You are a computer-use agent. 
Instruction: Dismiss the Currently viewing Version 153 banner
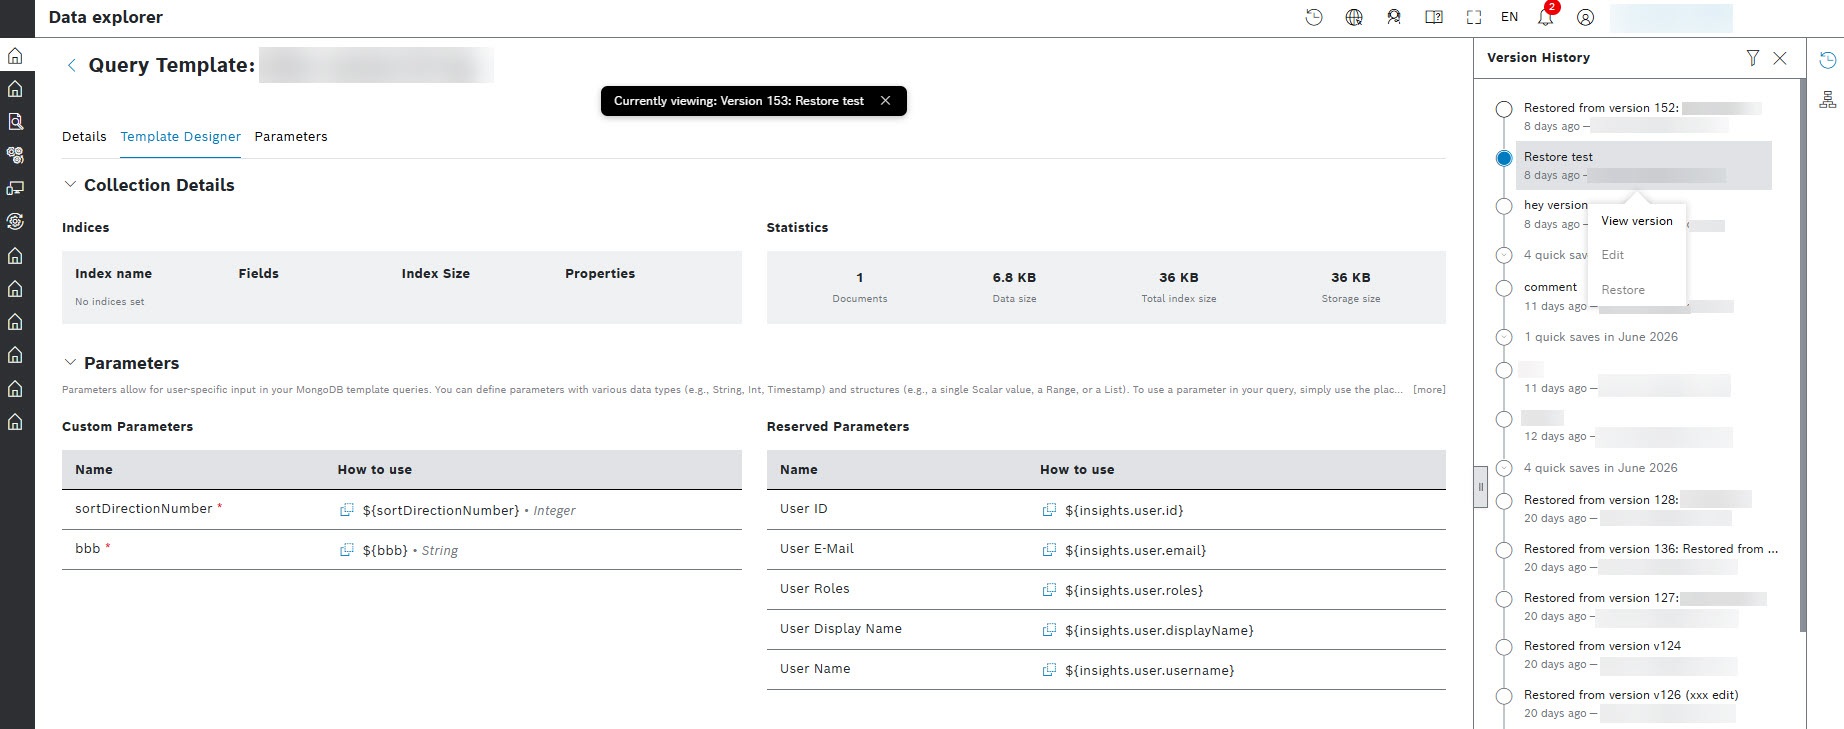(x=885, y=101)
